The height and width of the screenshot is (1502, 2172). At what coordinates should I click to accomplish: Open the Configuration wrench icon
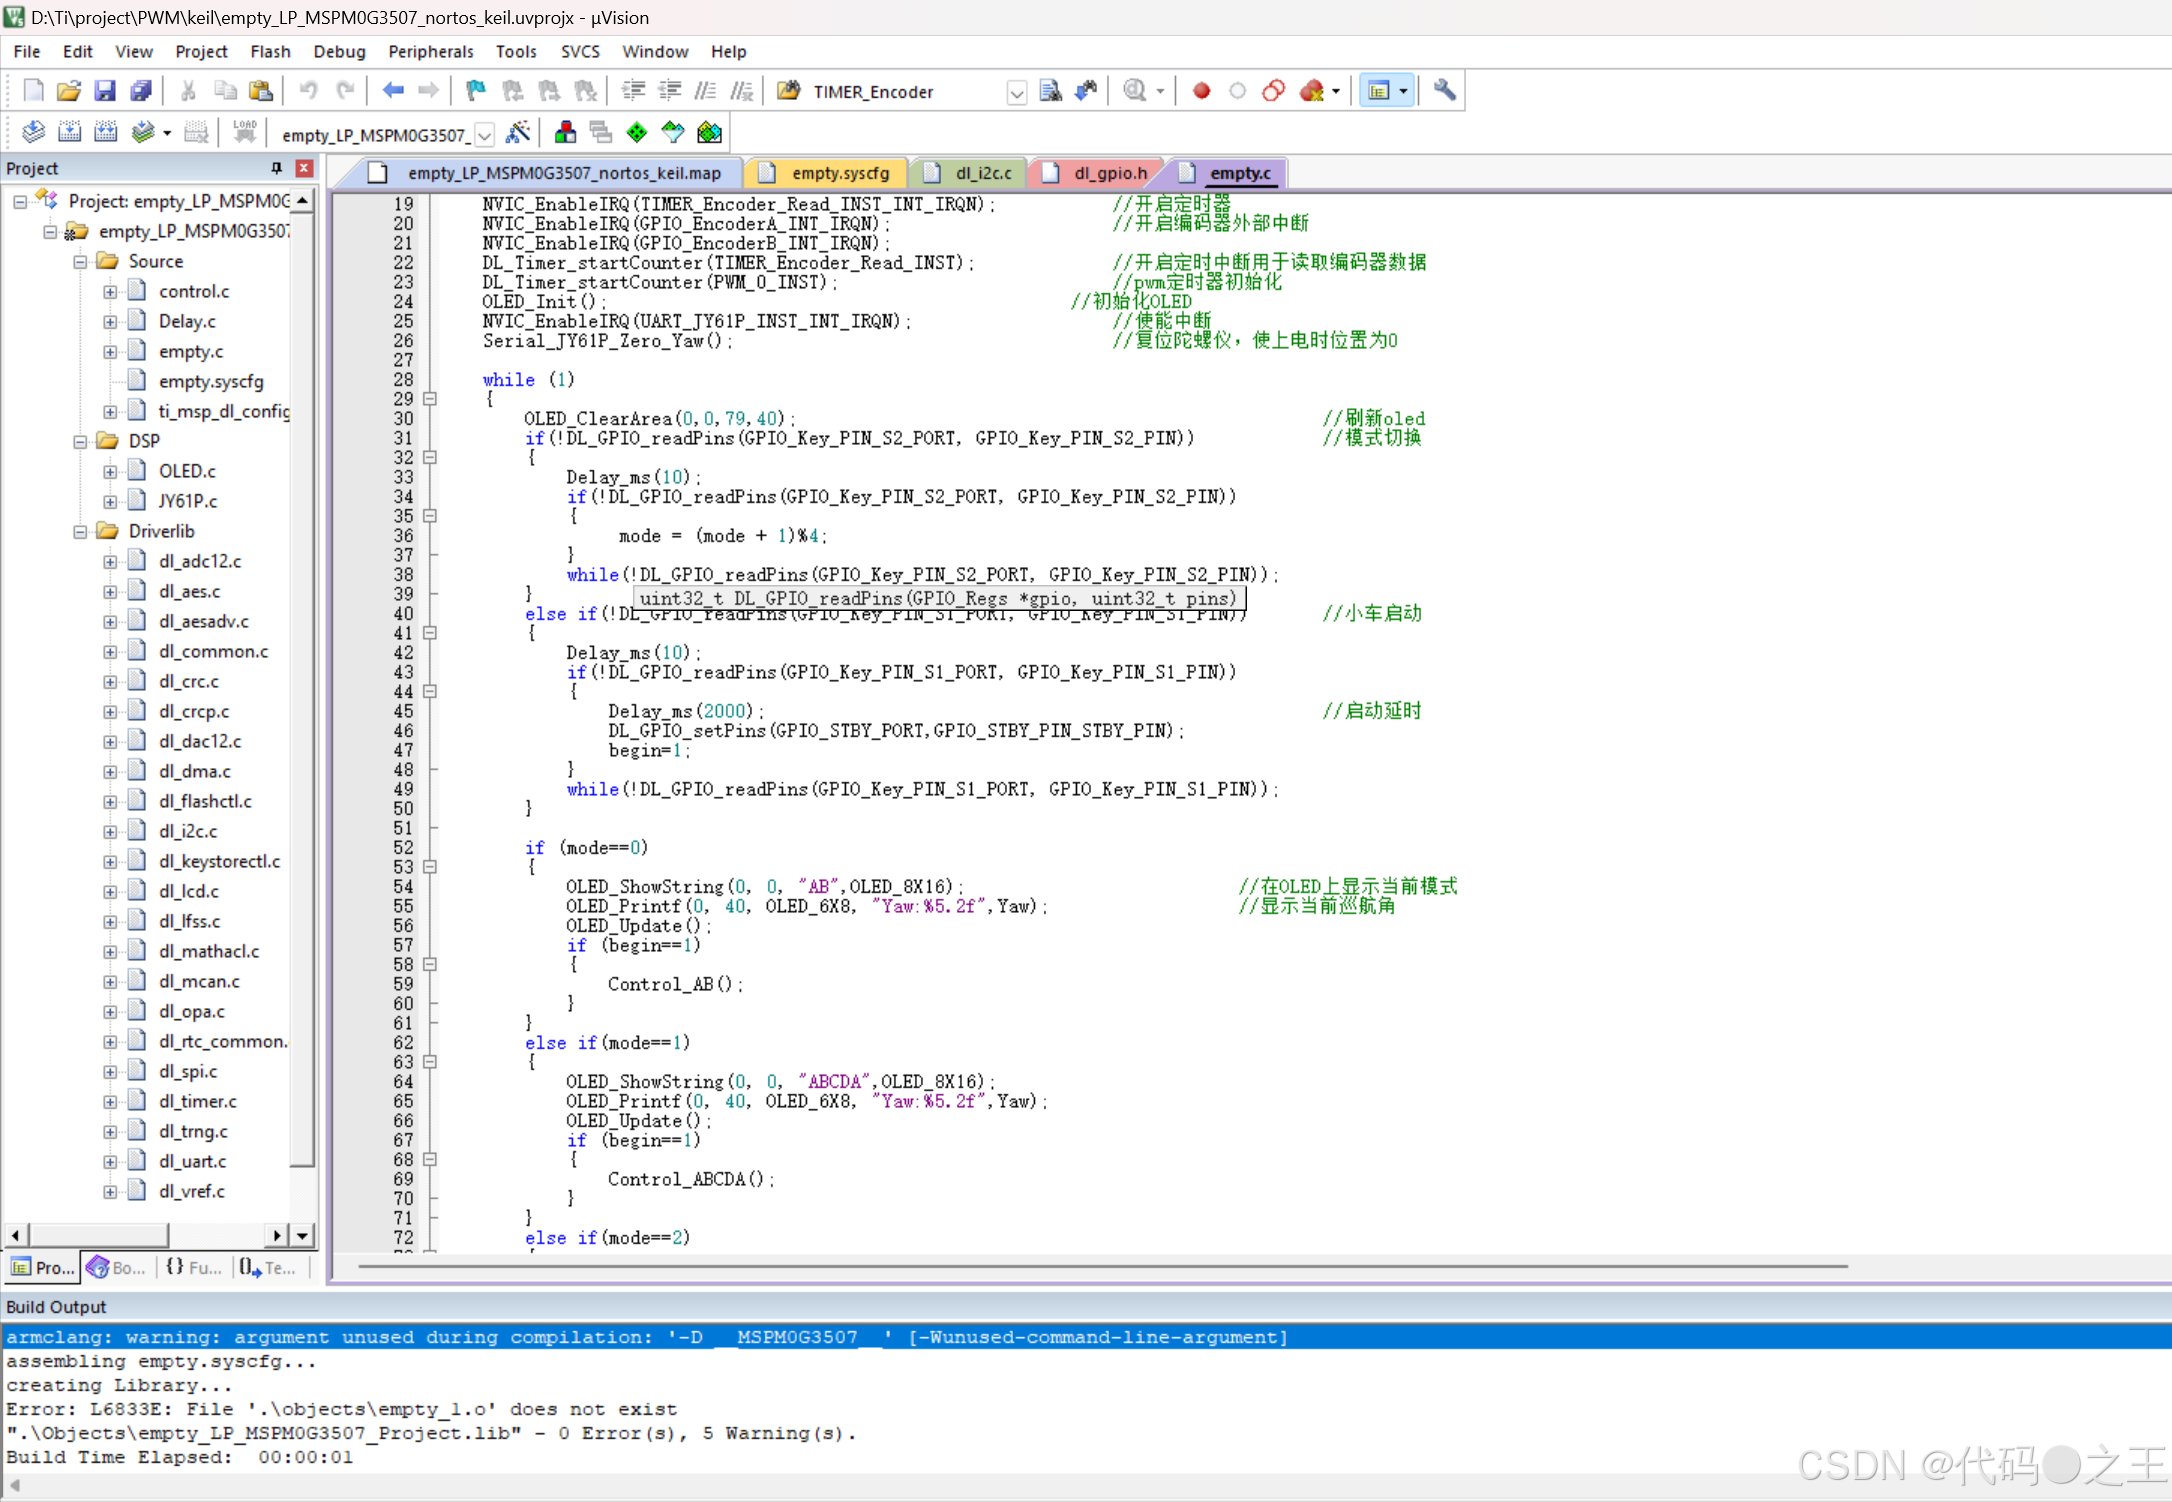[x=1444, y=91]
